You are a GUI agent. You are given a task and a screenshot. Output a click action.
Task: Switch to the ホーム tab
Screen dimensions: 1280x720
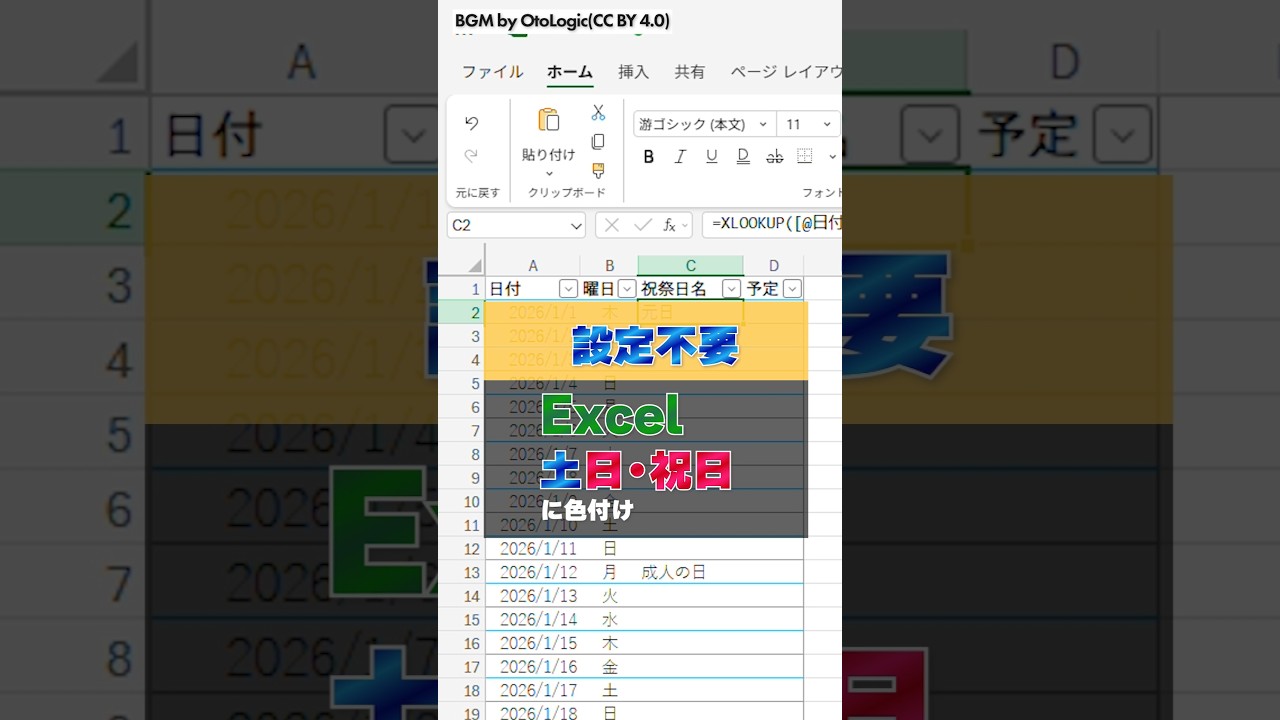coord(570,72)
